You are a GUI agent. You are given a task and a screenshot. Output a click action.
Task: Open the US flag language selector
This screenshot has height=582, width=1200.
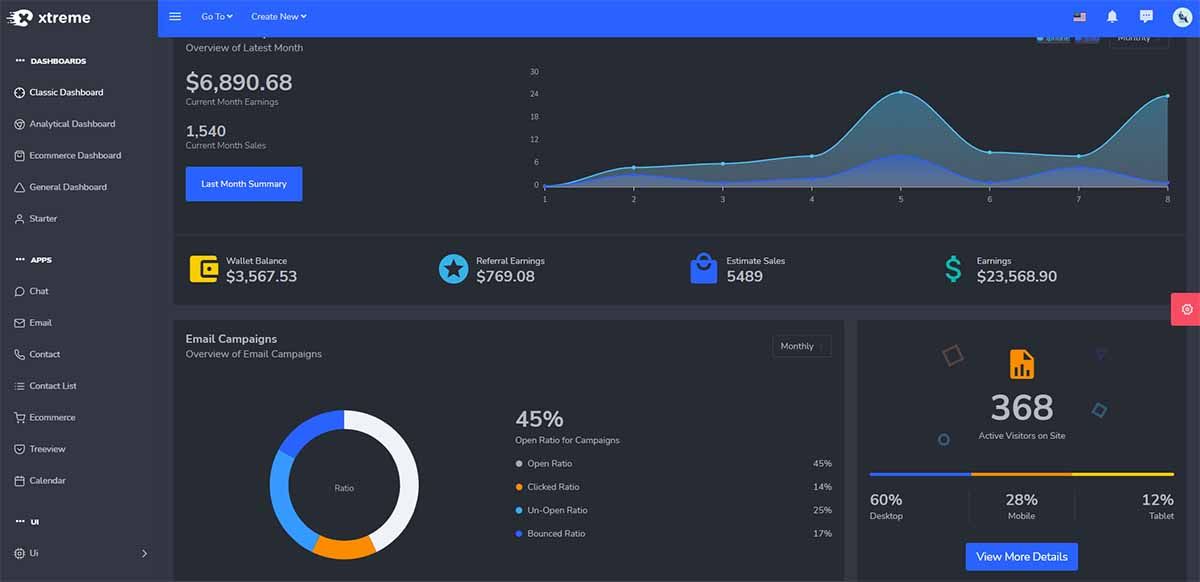pyautogui.click(x=1080, y=17)
